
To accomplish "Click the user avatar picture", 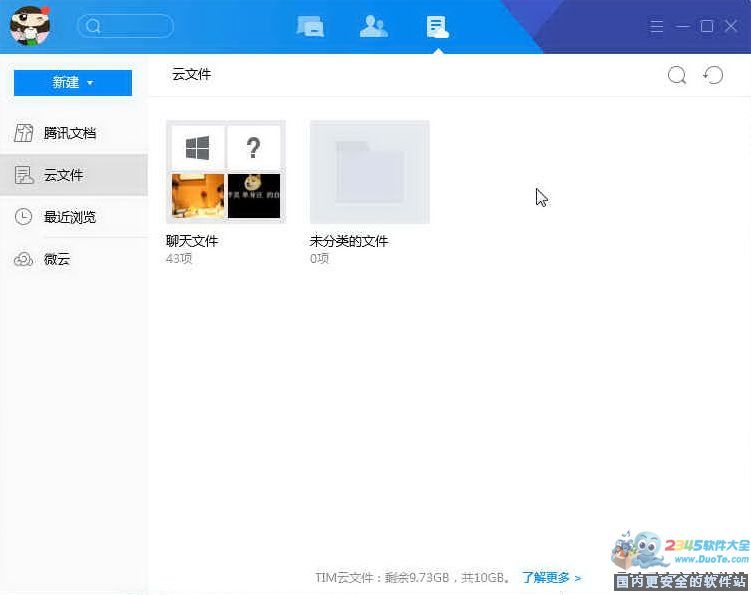I will click(30, 26).
